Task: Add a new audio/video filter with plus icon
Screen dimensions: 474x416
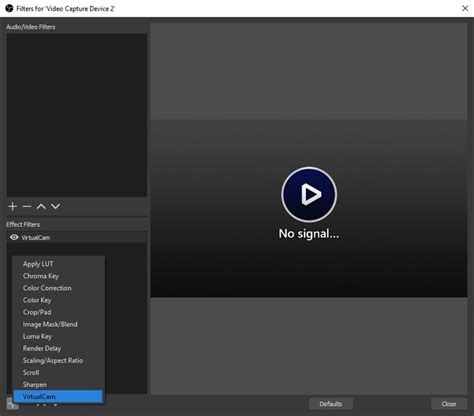Action: (13, 207)
